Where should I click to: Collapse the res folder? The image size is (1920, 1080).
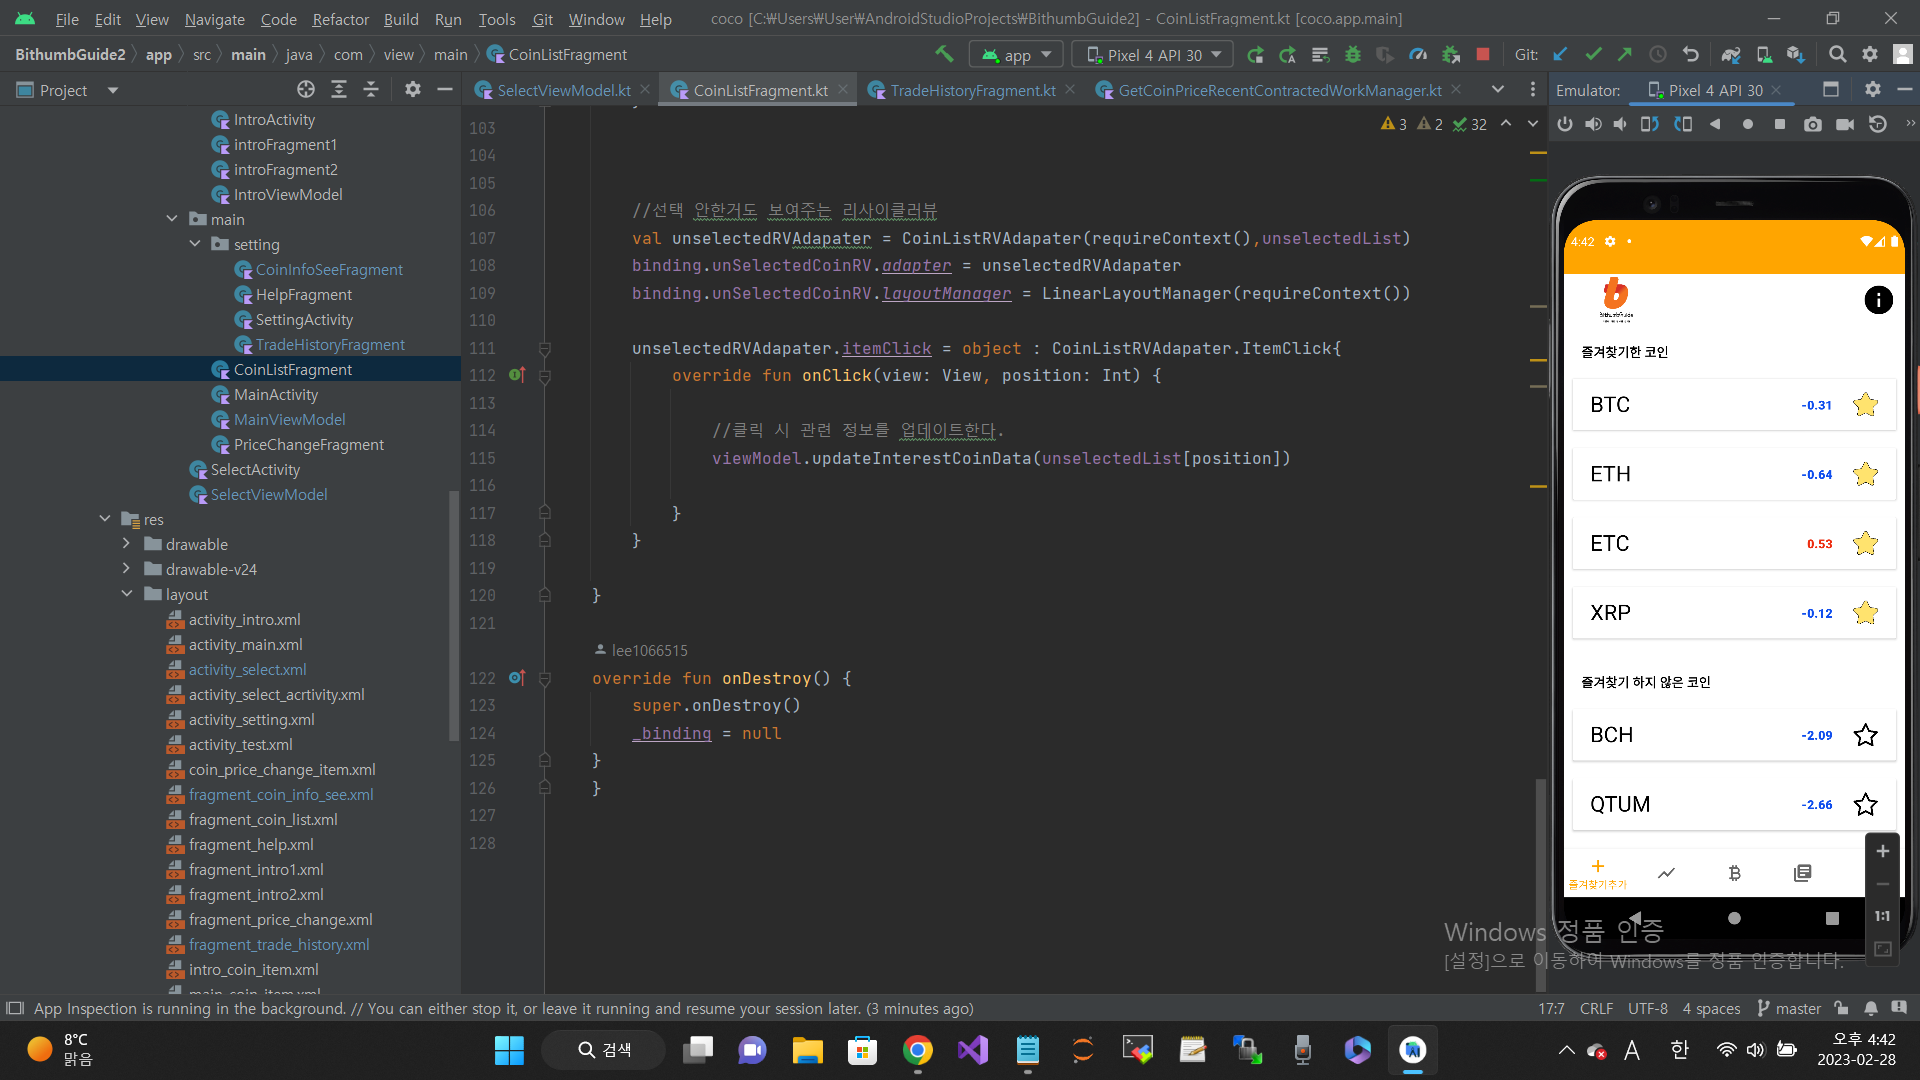(105, 519)
